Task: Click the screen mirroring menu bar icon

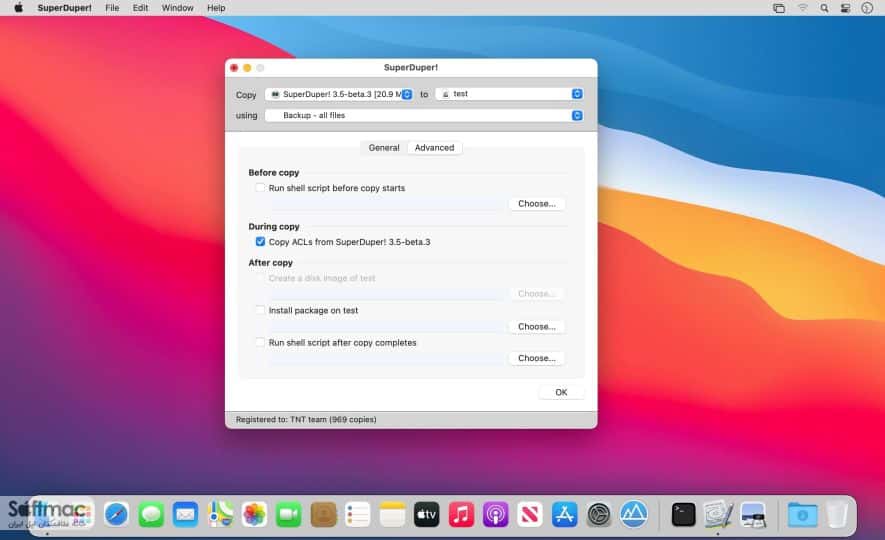Action: pyautogui.click(x=779, y=8)
